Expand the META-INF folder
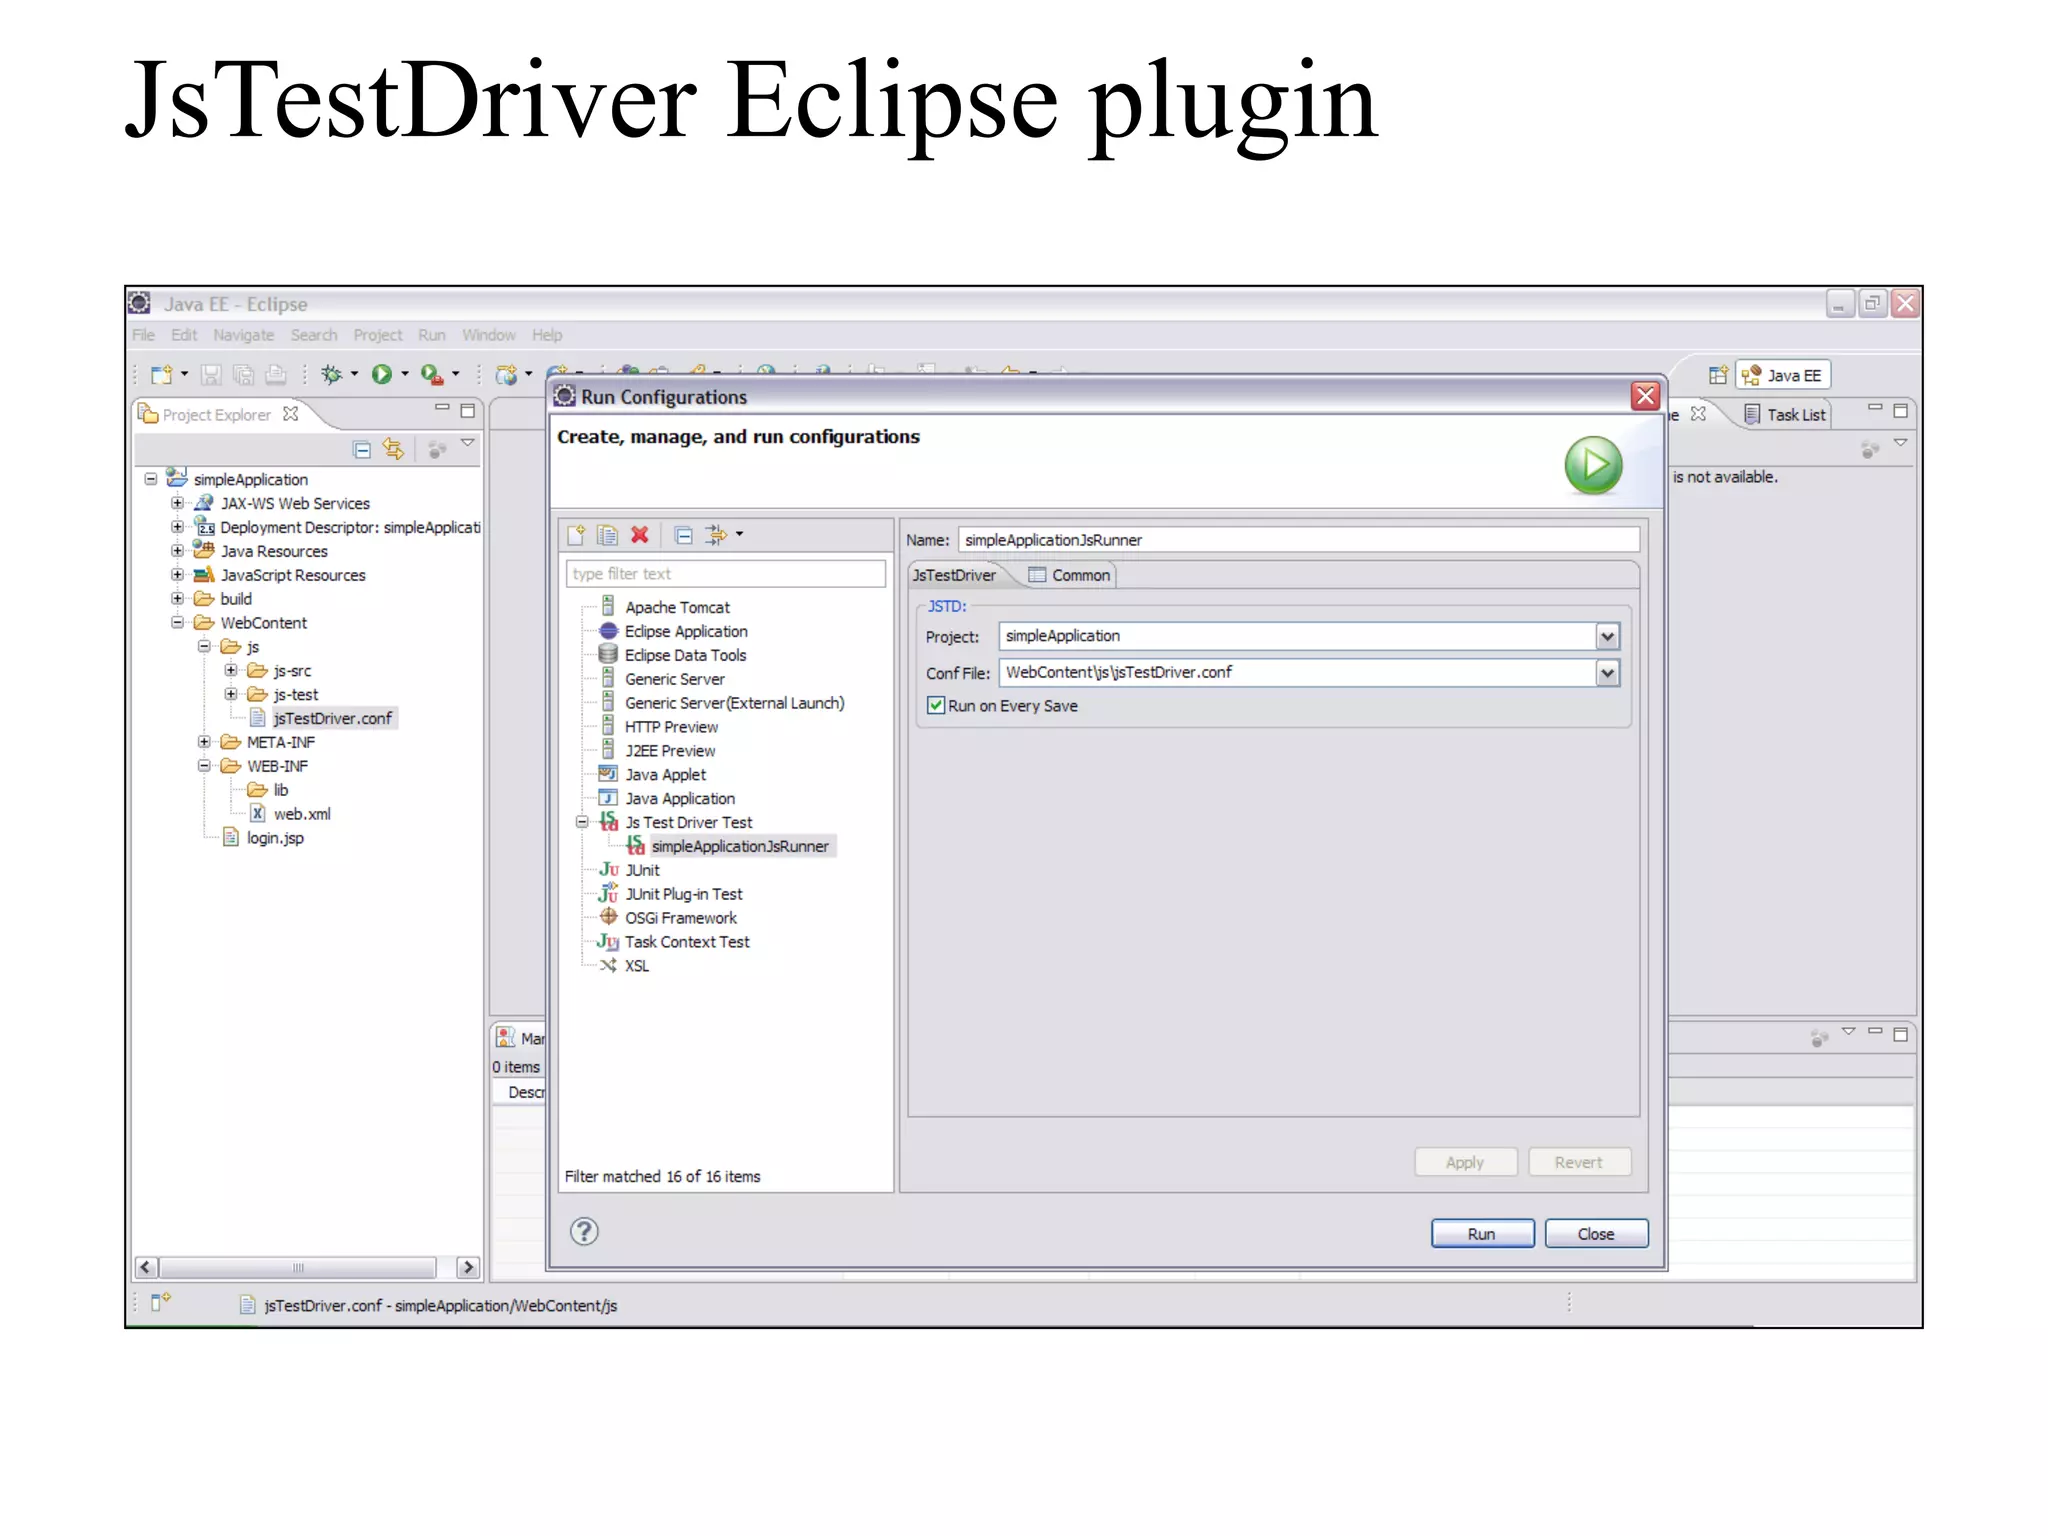Image resolution: width=2048 pixels, height=1536 pixels. pyautogui.click(x=204, y=742)
